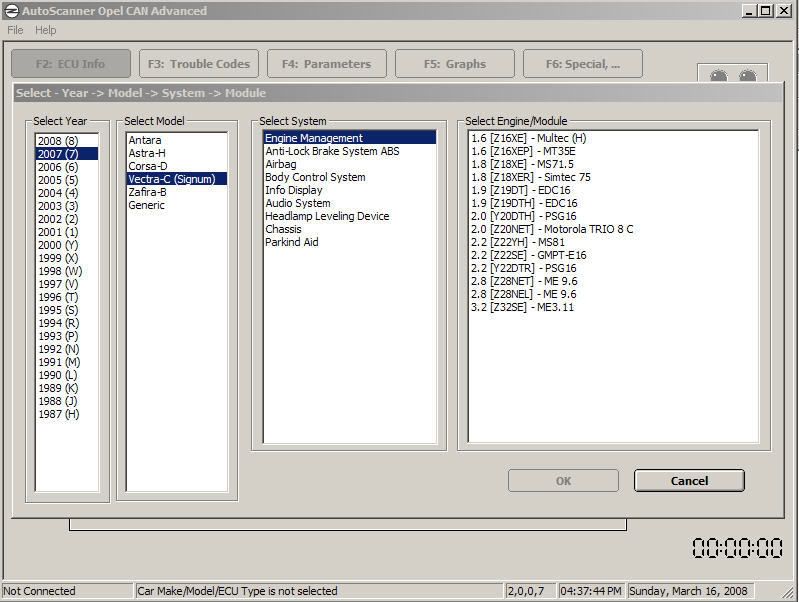Select year 2008 (8)
The width and height of the screenshot is (799, 602).
click(67, 141)
